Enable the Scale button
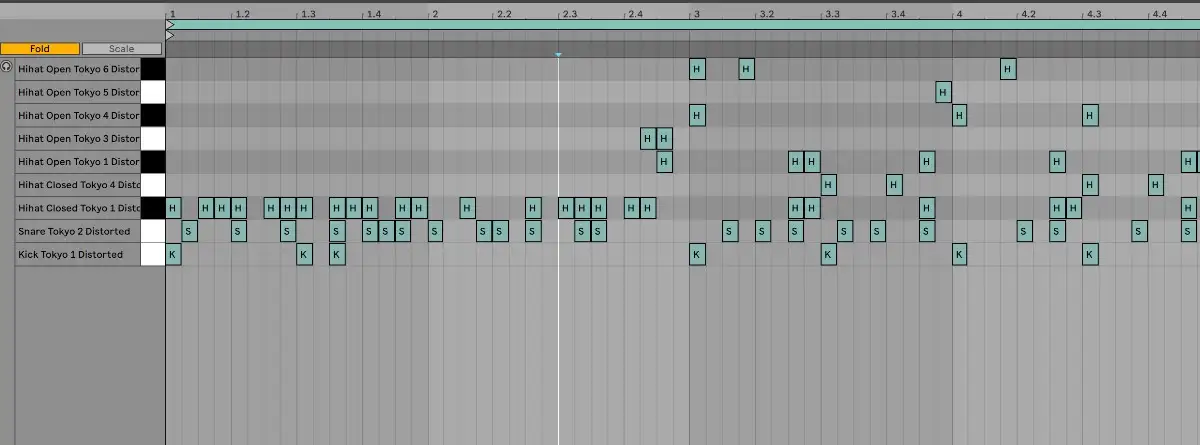Viewport: 1200px width, 445px height. (121, 48)
